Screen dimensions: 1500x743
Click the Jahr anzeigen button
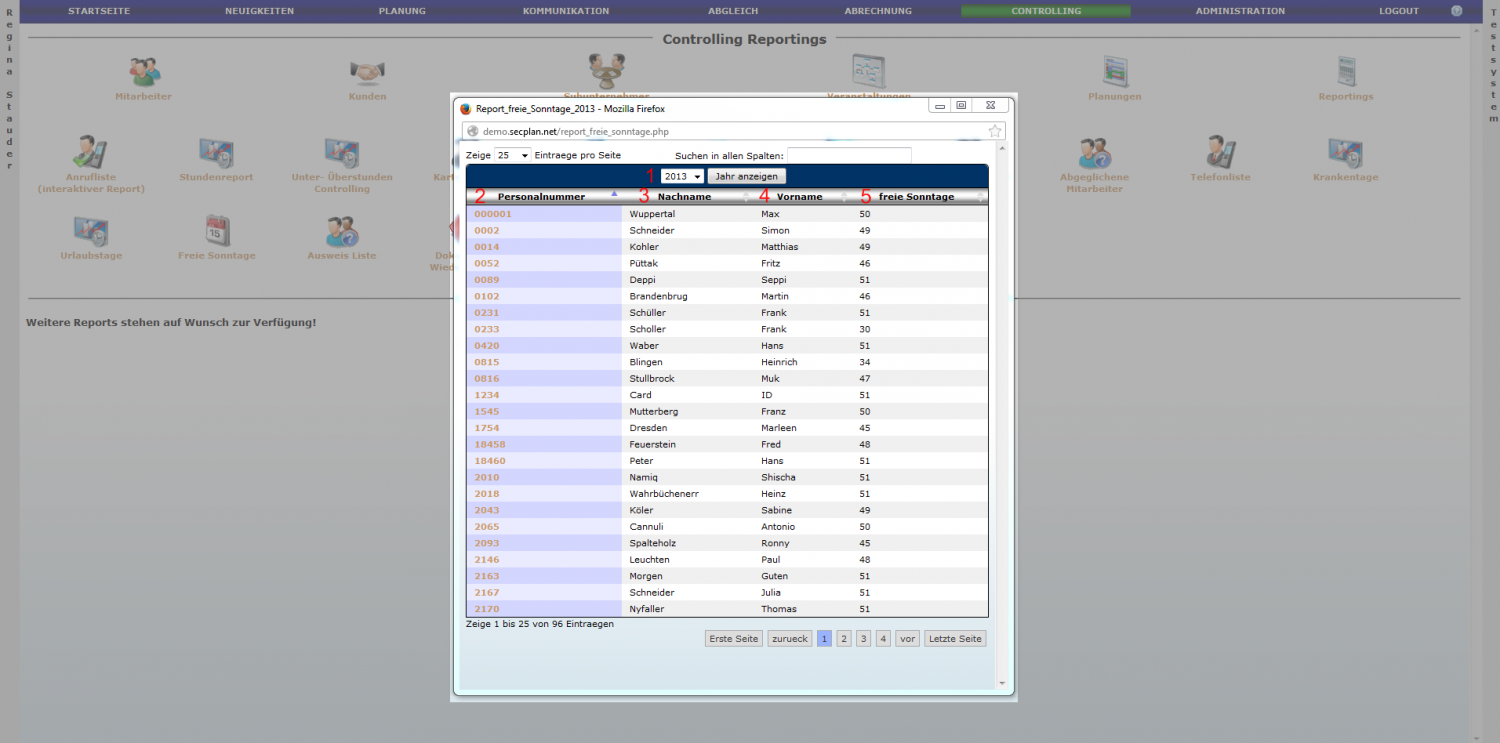click(747, 176)
